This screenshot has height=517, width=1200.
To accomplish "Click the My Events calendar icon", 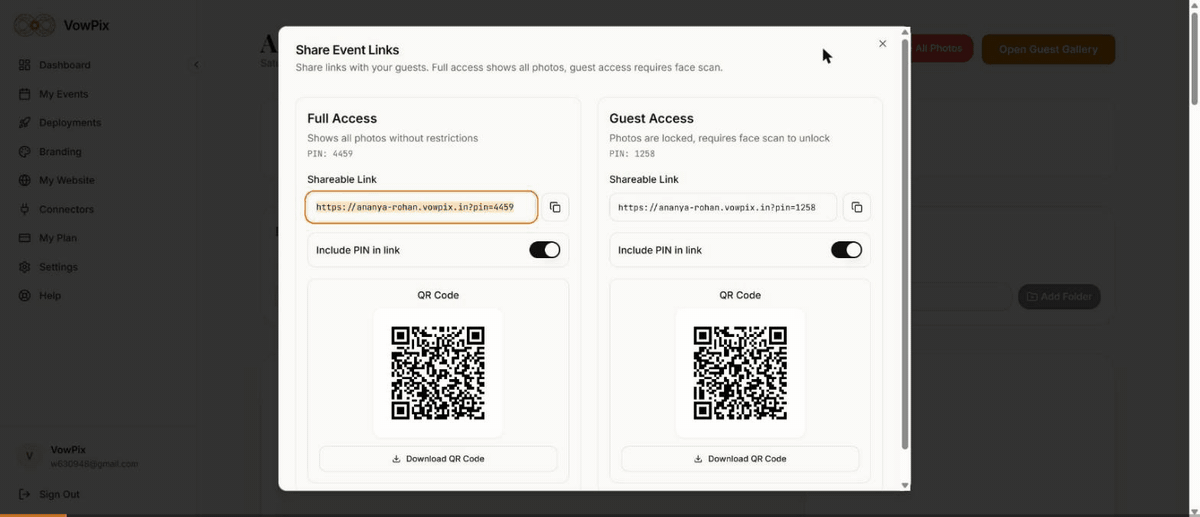I will [25, 94].
